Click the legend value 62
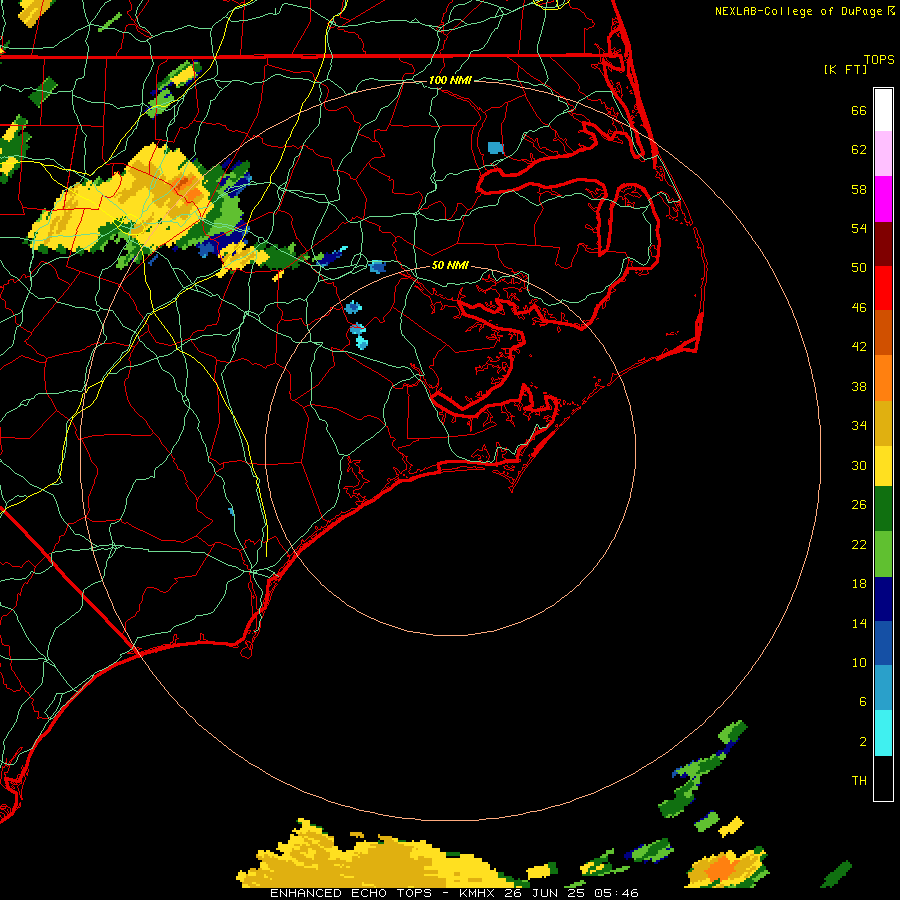Image resolution: width=900 pixels, height=900 pixels. (859, 150)
